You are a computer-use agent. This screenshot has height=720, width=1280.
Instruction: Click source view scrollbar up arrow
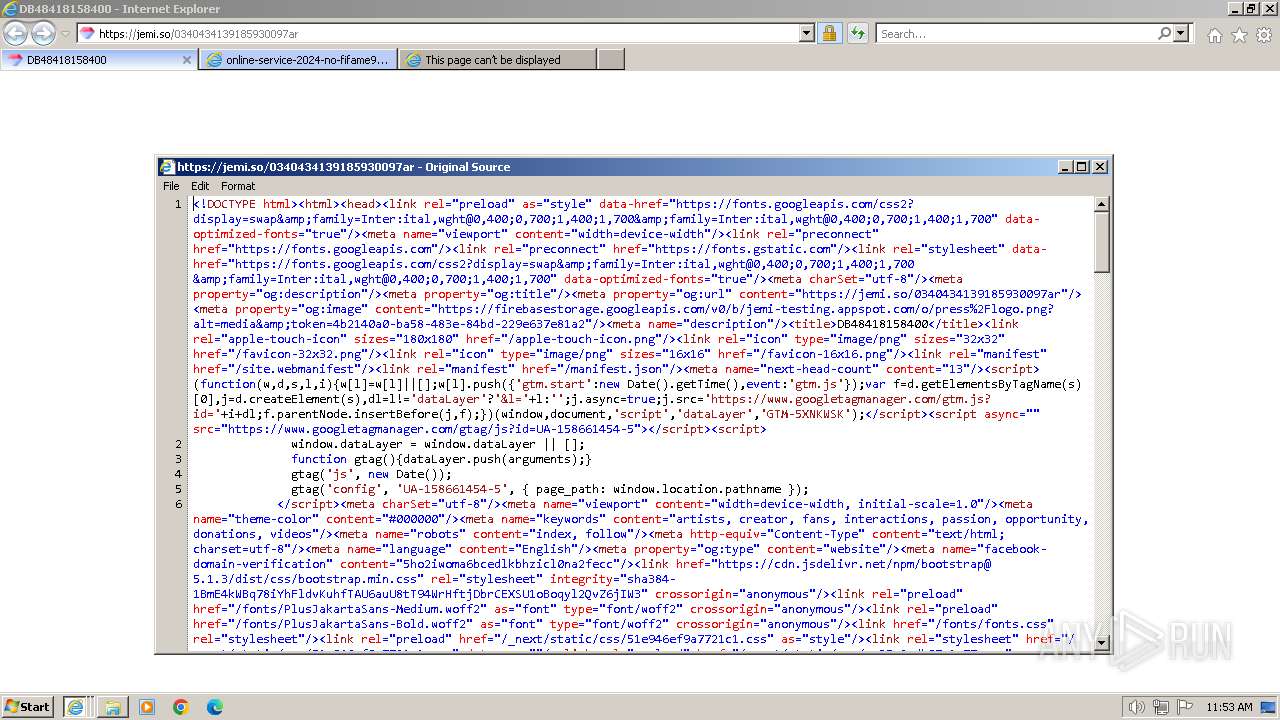[1102, 204]
